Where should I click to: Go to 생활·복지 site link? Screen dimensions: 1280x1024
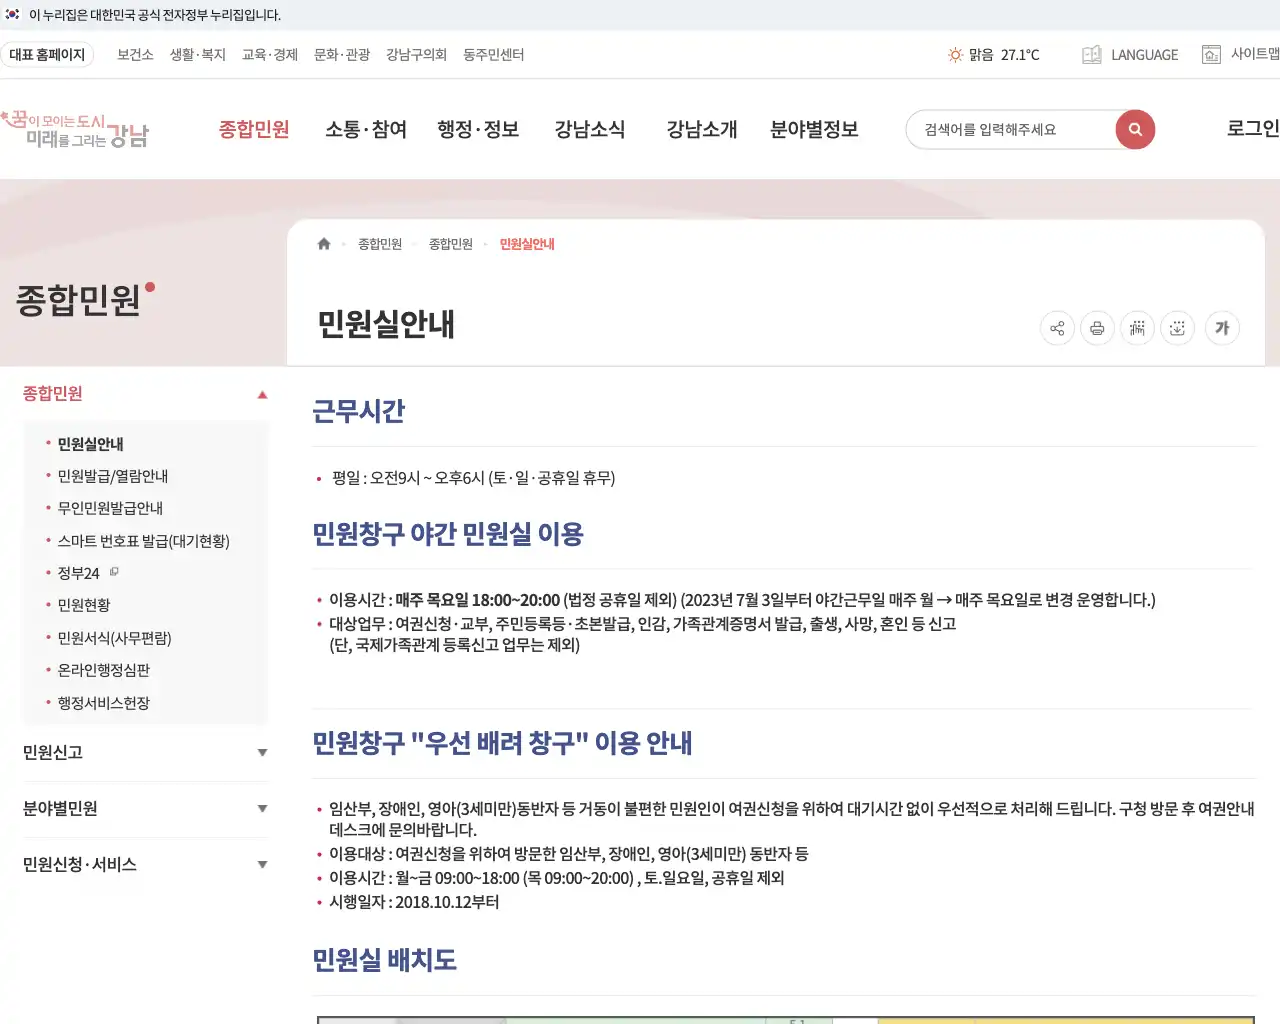(x=198, y=55)
